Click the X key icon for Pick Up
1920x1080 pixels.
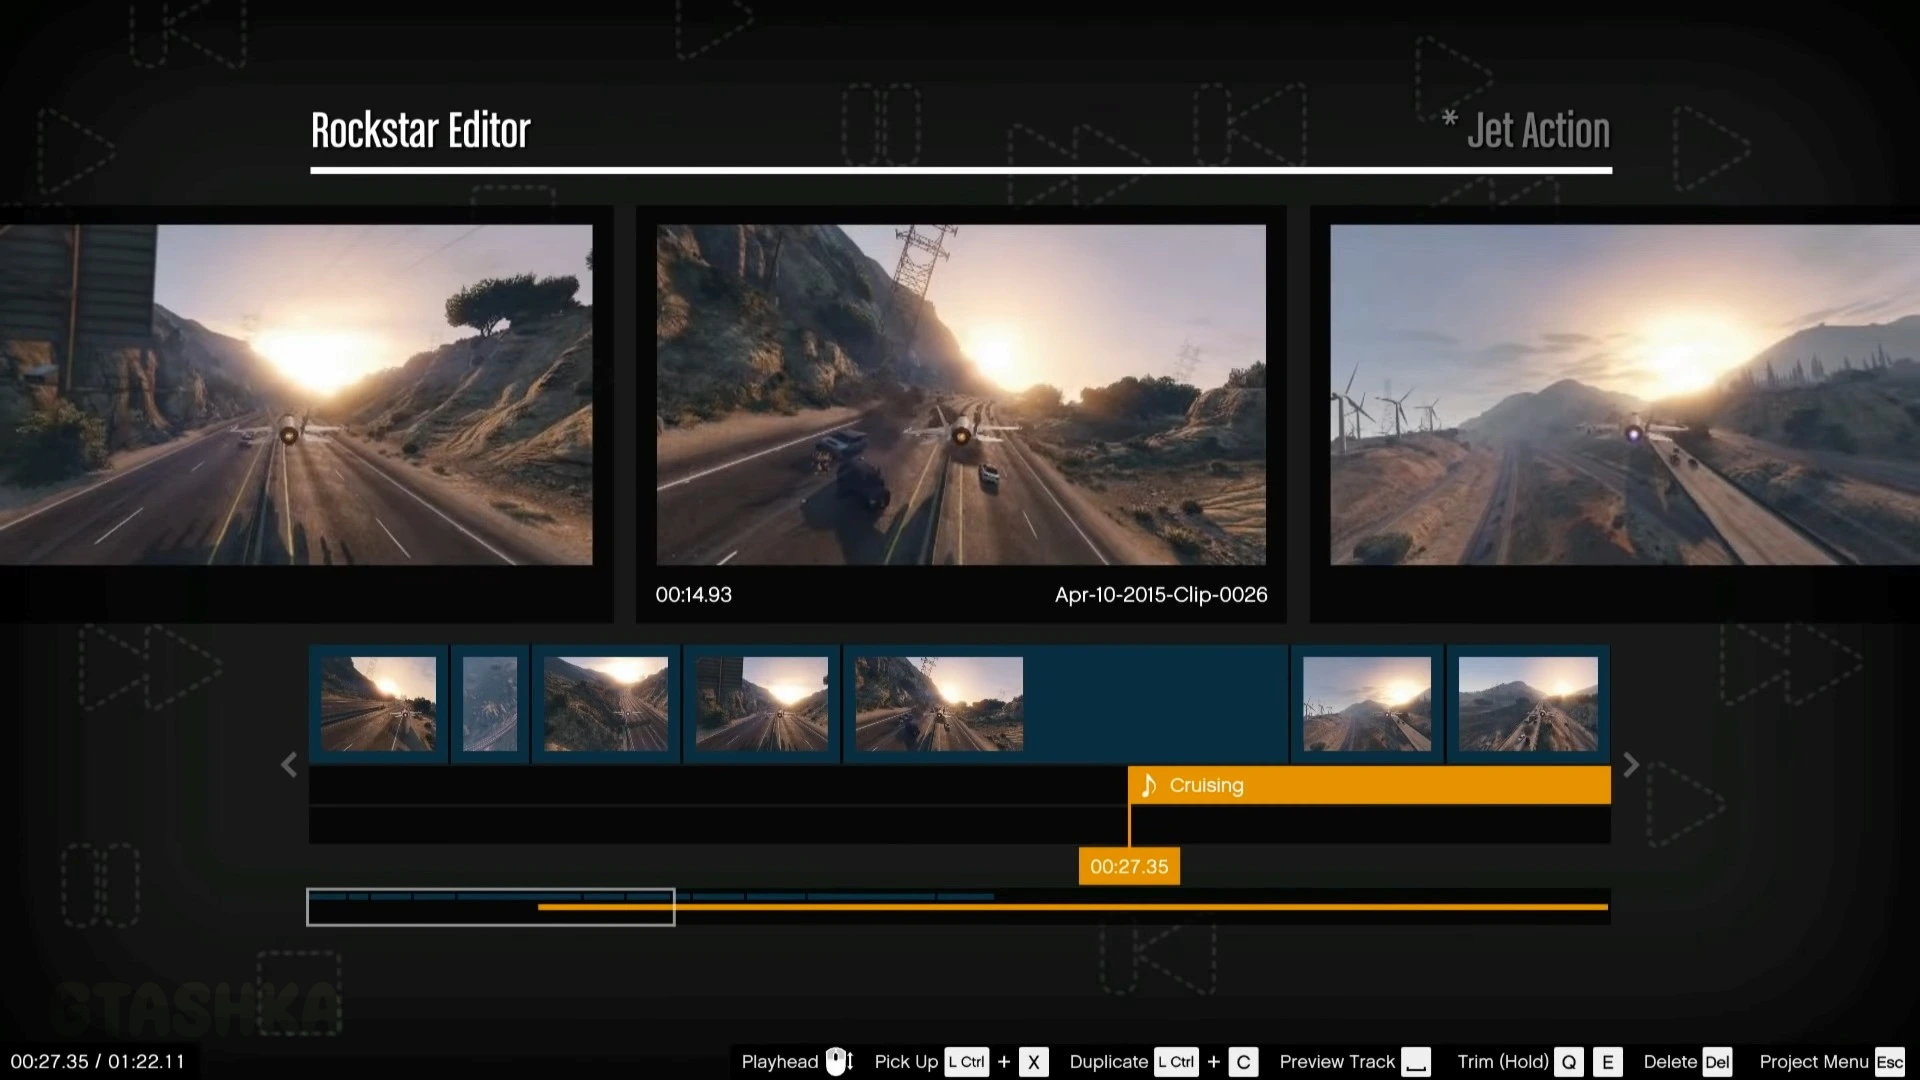[1034, 1062]
